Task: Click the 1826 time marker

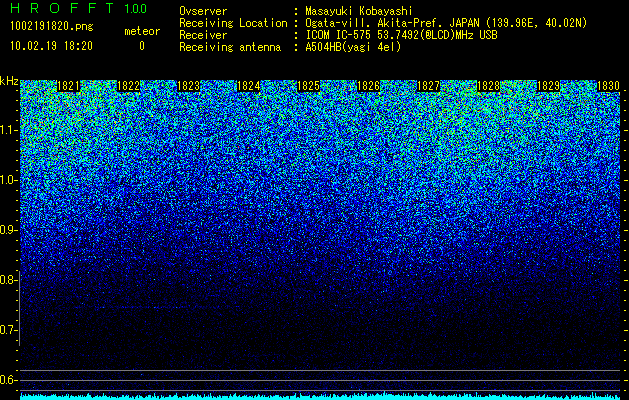Action: click(x=369, y=86)
